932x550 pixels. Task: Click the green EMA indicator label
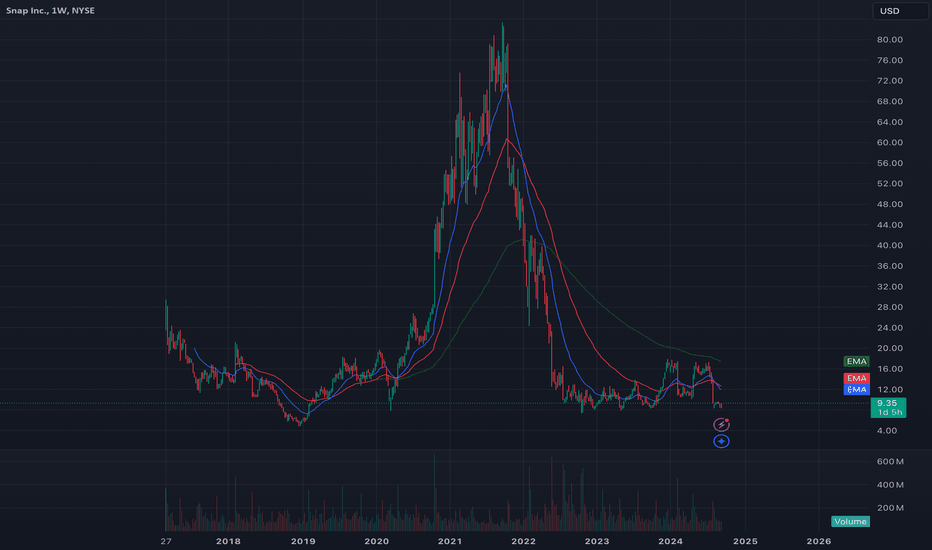(x=857, y=362)
